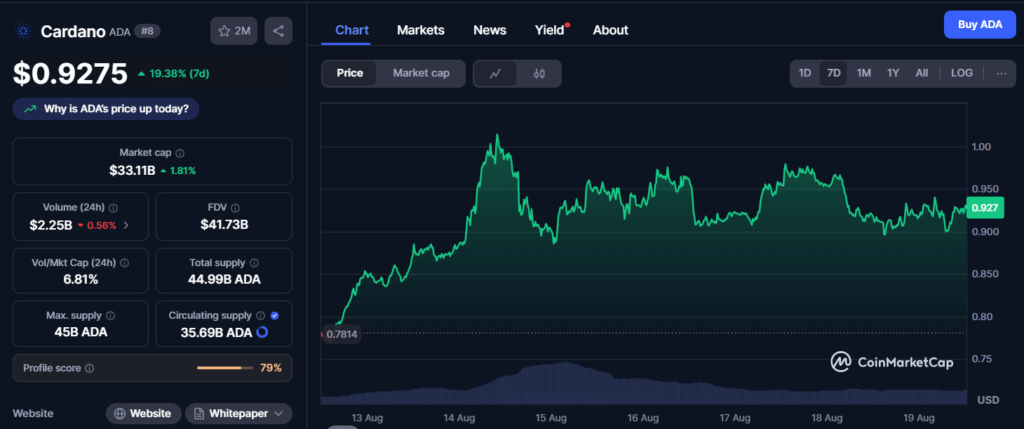Click the 45B ADA max supply
This screenshot has height=429, width=1024.
(x=81, y=332)
